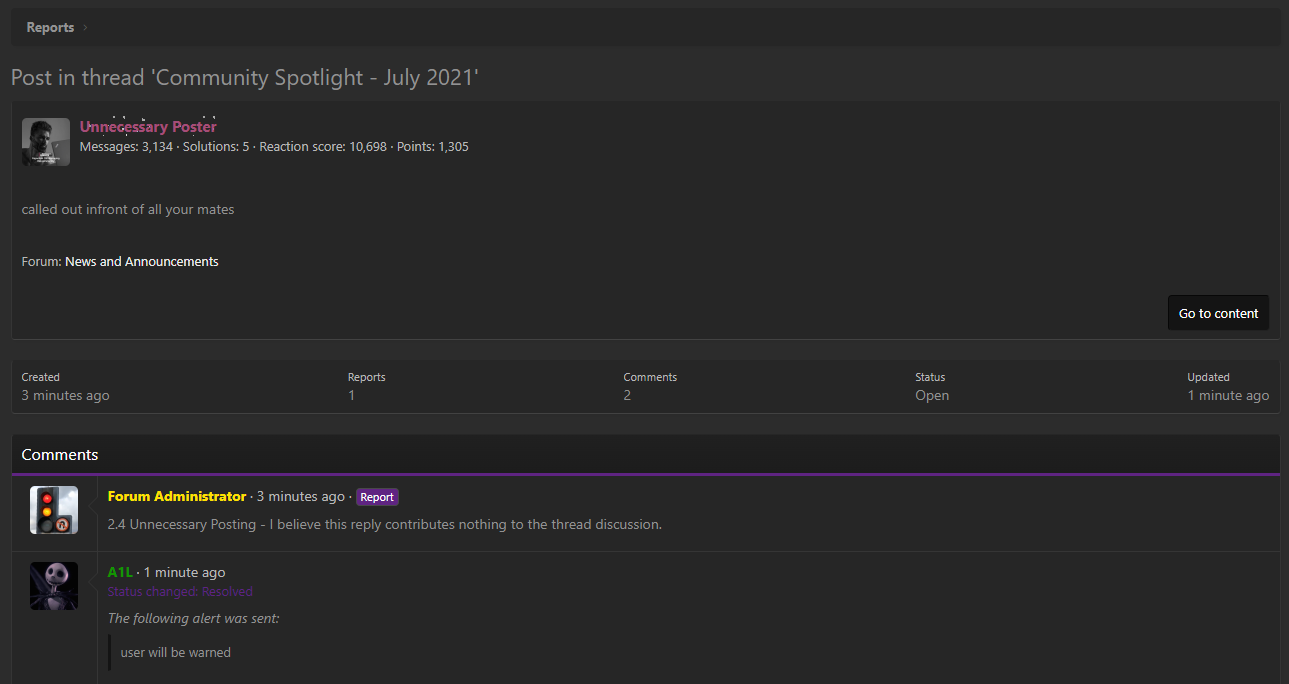Open A1L's skeleton avatar

pos(53,586)
